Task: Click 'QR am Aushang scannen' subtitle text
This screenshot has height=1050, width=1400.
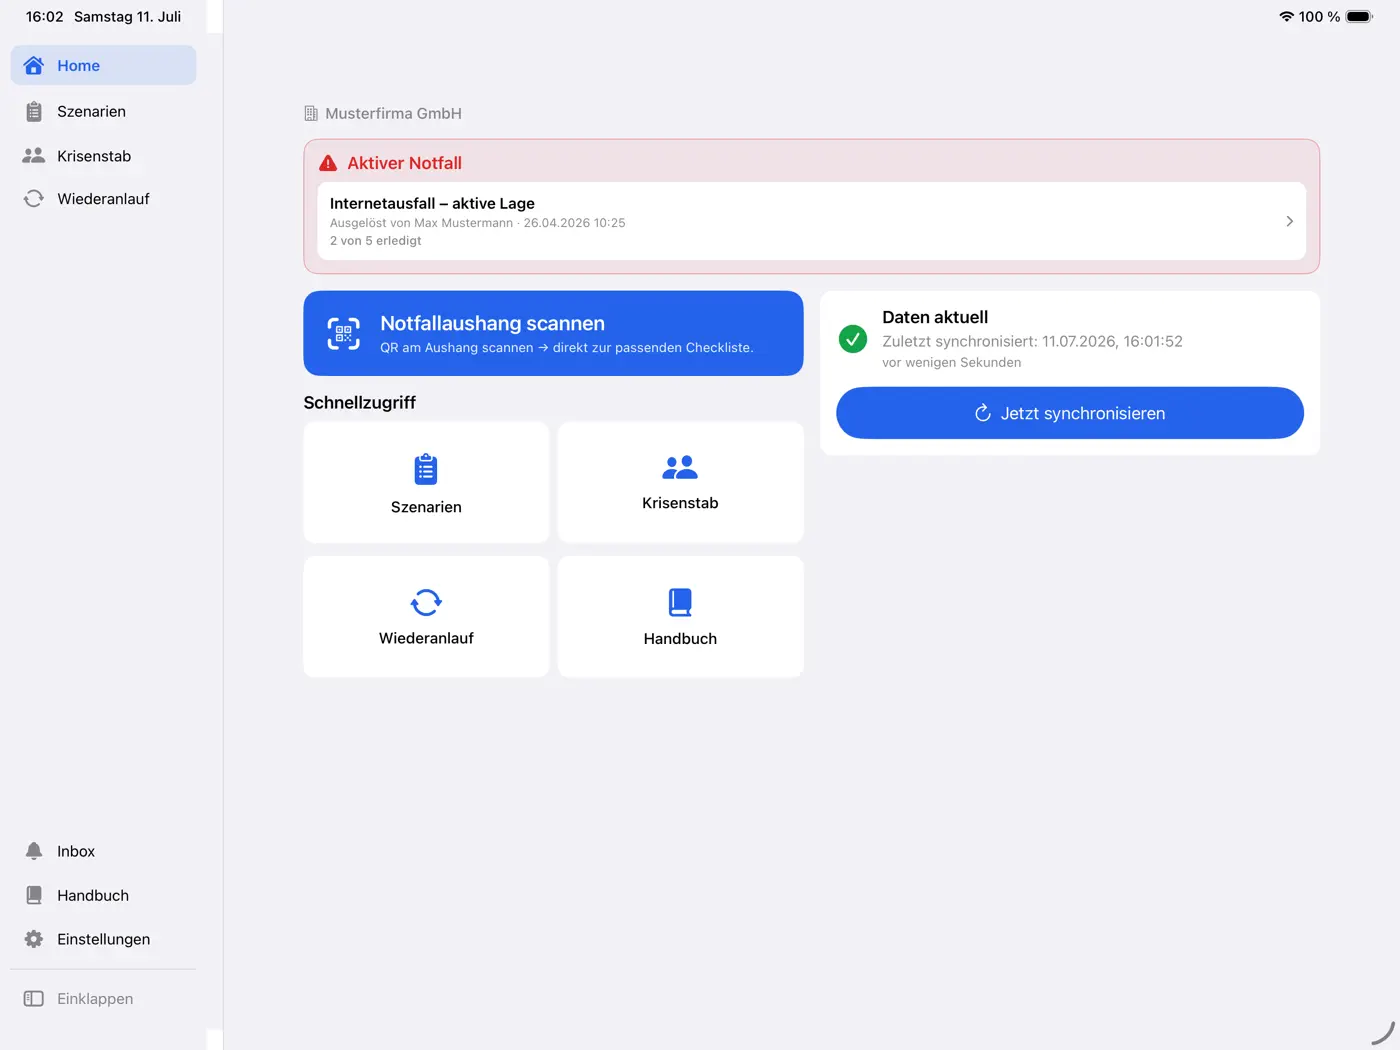Action: tap(566, 348)
